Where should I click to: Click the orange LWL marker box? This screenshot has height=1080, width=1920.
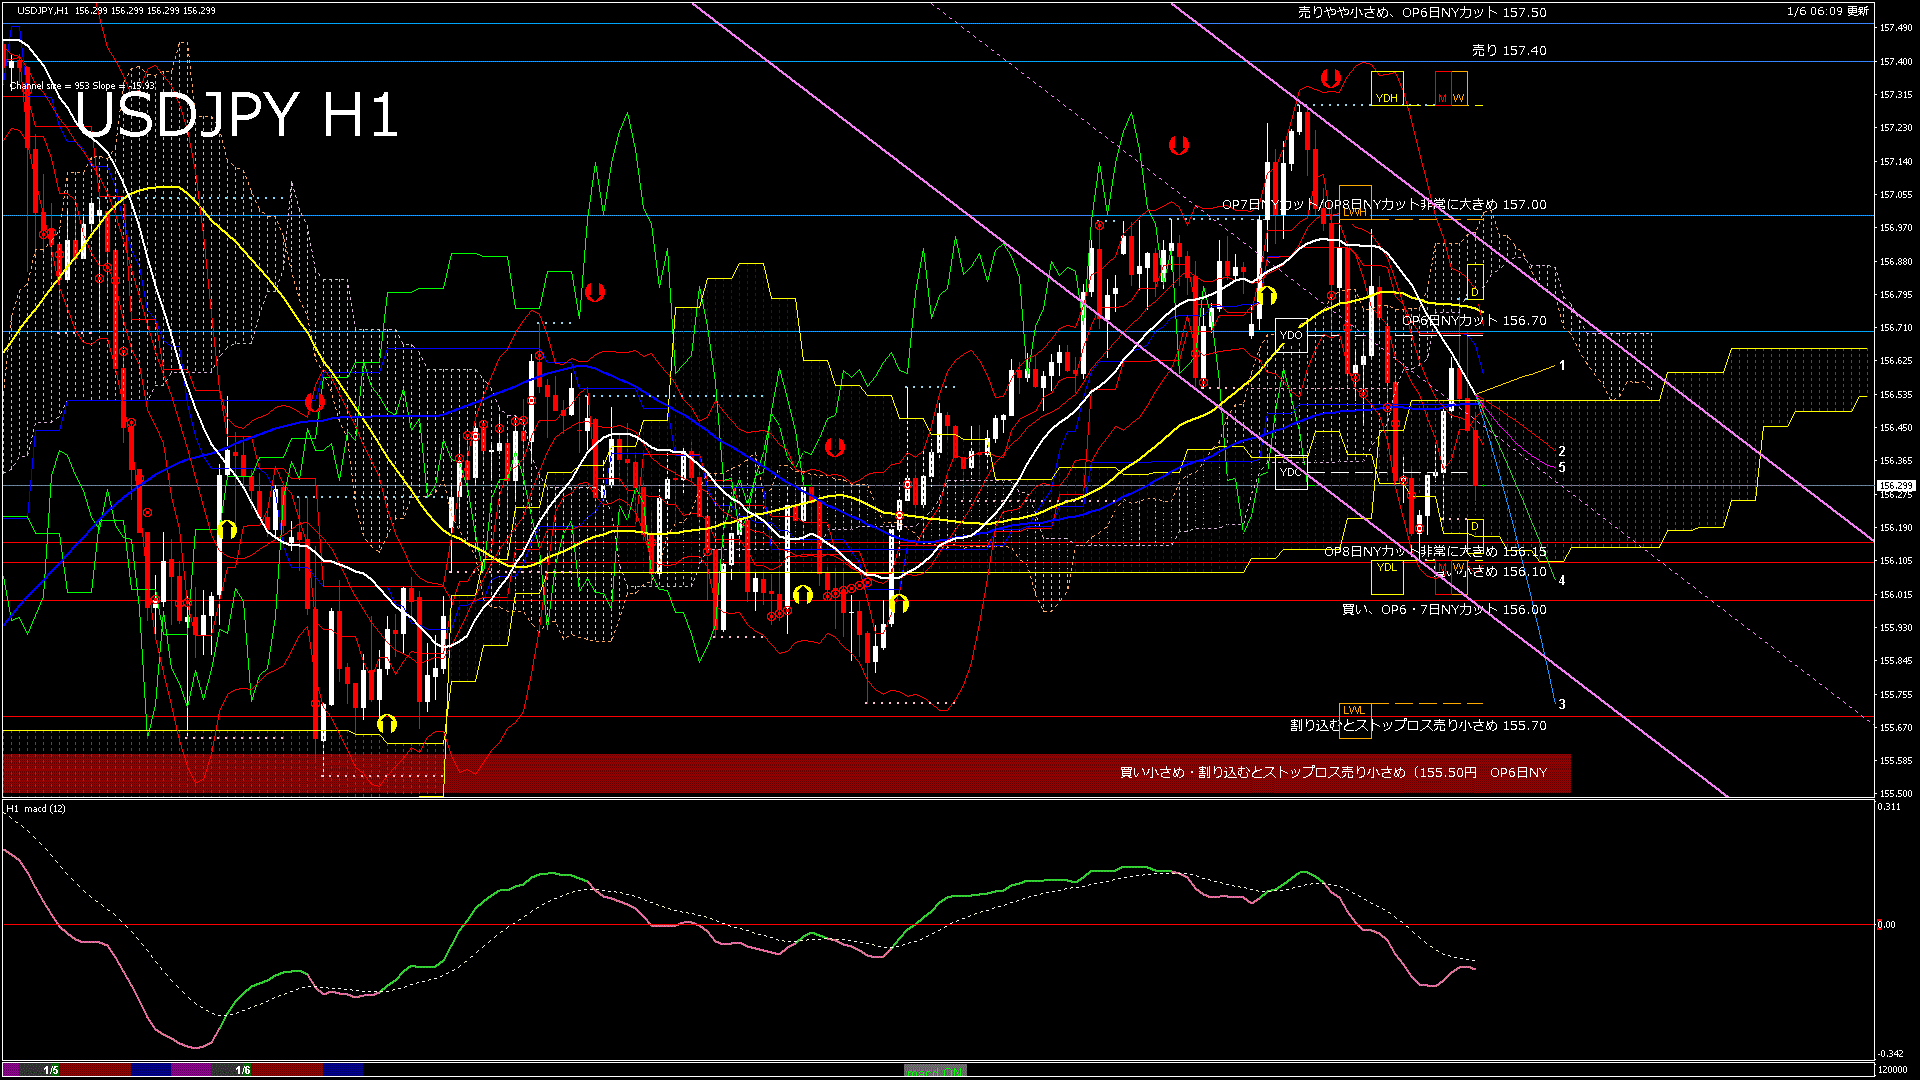(x=1353, y=710)
